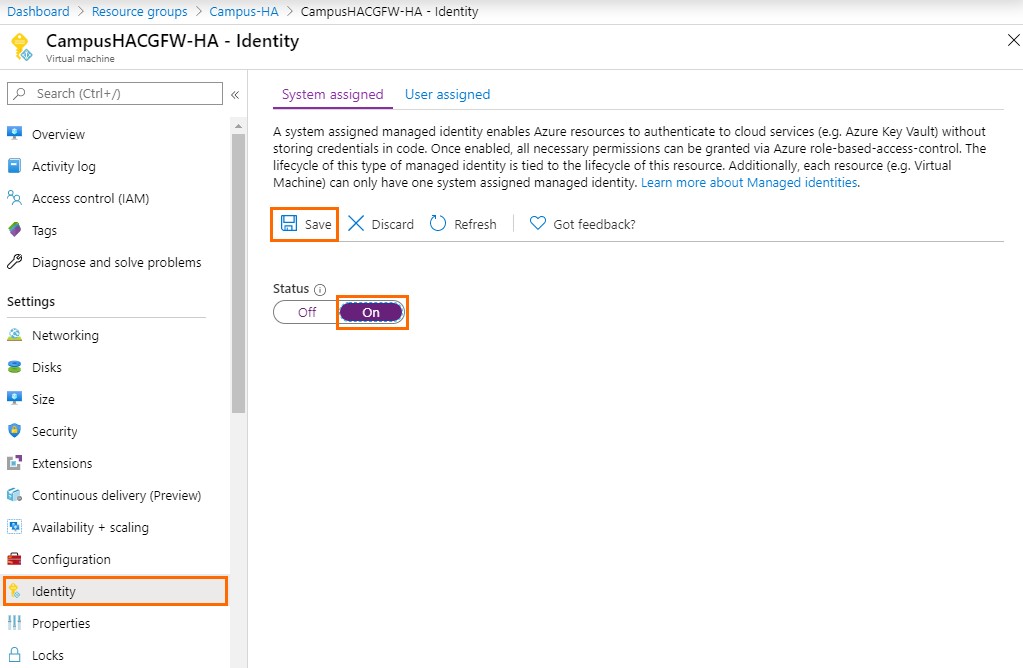Click the Dashboard breadcrumb link
The height and width of the screenshot is (668, 1023).
[38, 12]
